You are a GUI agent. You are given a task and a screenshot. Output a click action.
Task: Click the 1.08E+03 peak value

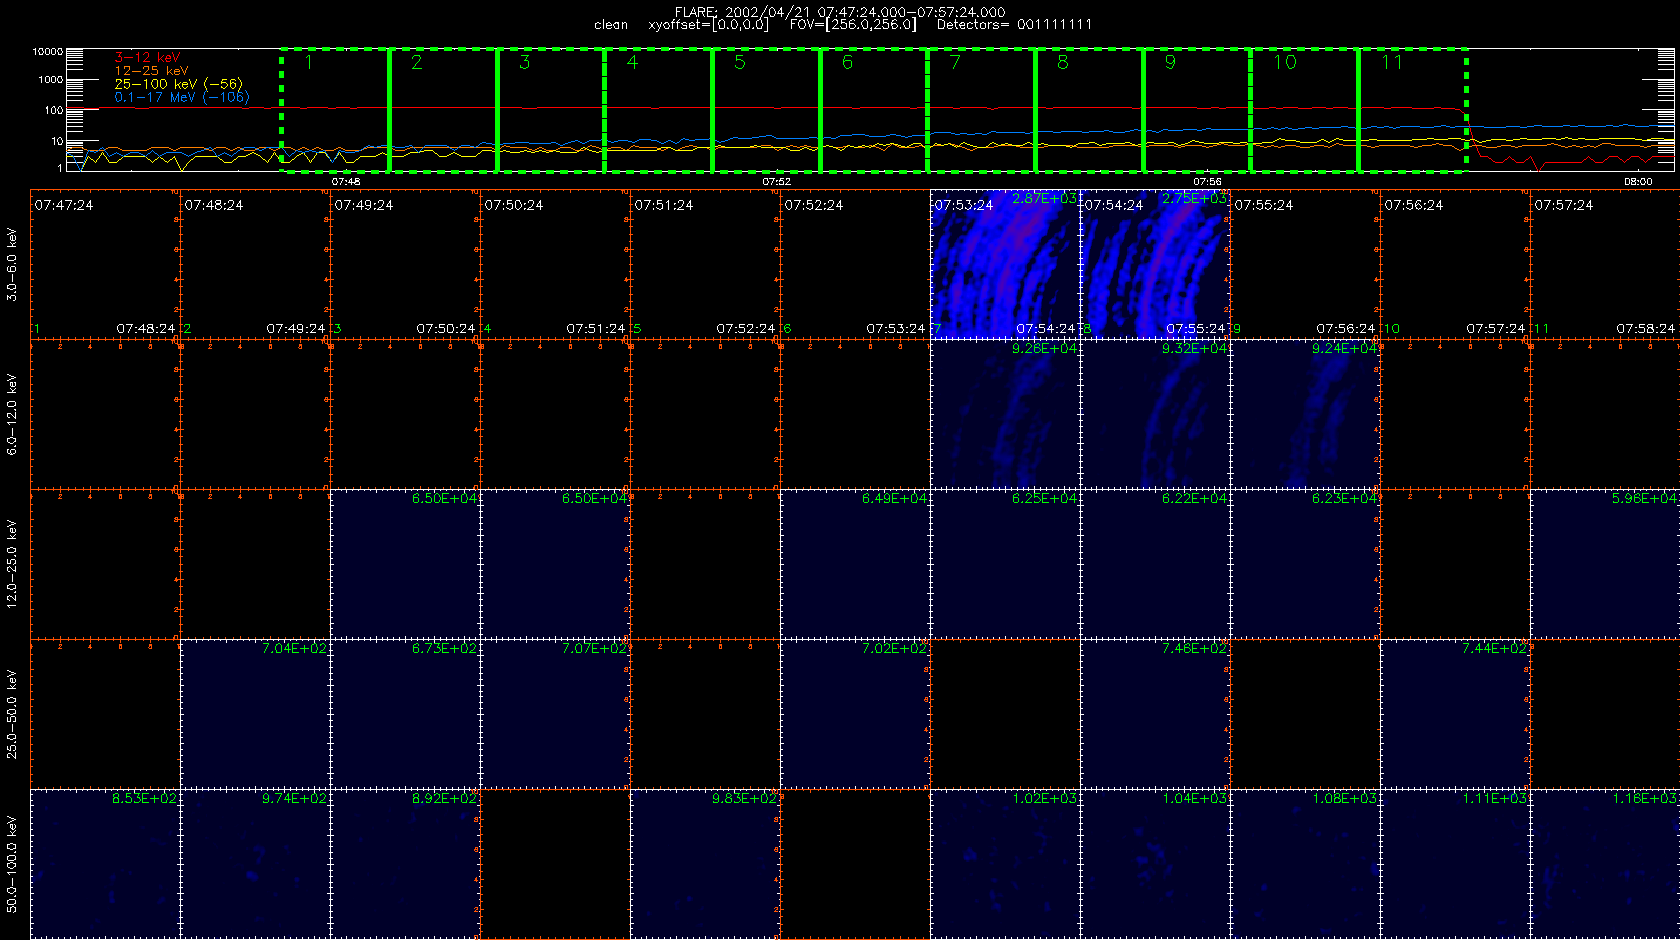(1344, 798)
